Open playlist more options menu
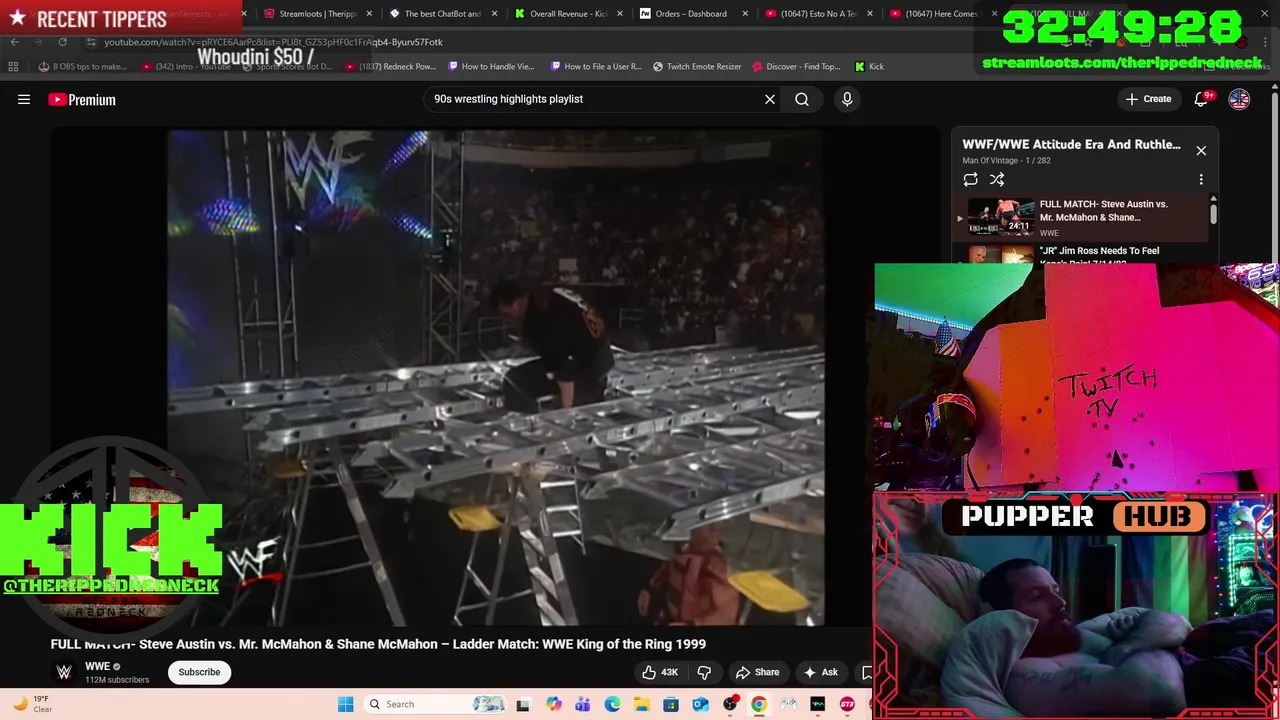The height and width of the screenshot is (720, 1280). (x=1201, y=180)
